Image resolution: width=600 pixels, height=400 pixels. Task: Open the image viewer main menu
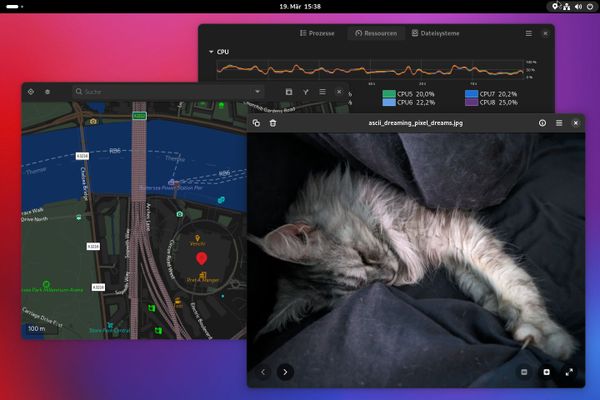coord(559,123)
